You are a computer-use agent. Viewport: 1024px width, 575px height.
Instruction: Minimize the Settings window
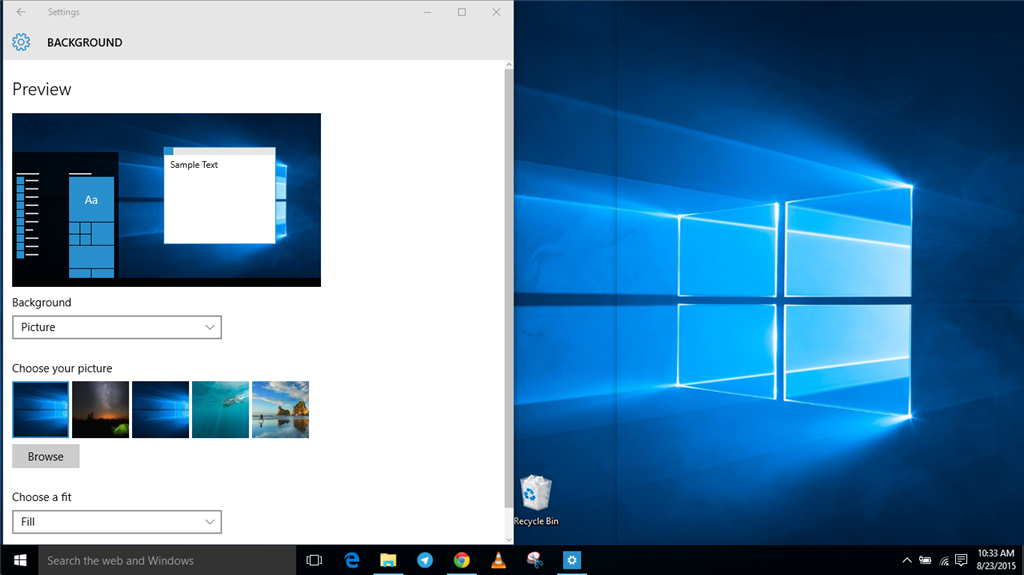pos(427,12)
